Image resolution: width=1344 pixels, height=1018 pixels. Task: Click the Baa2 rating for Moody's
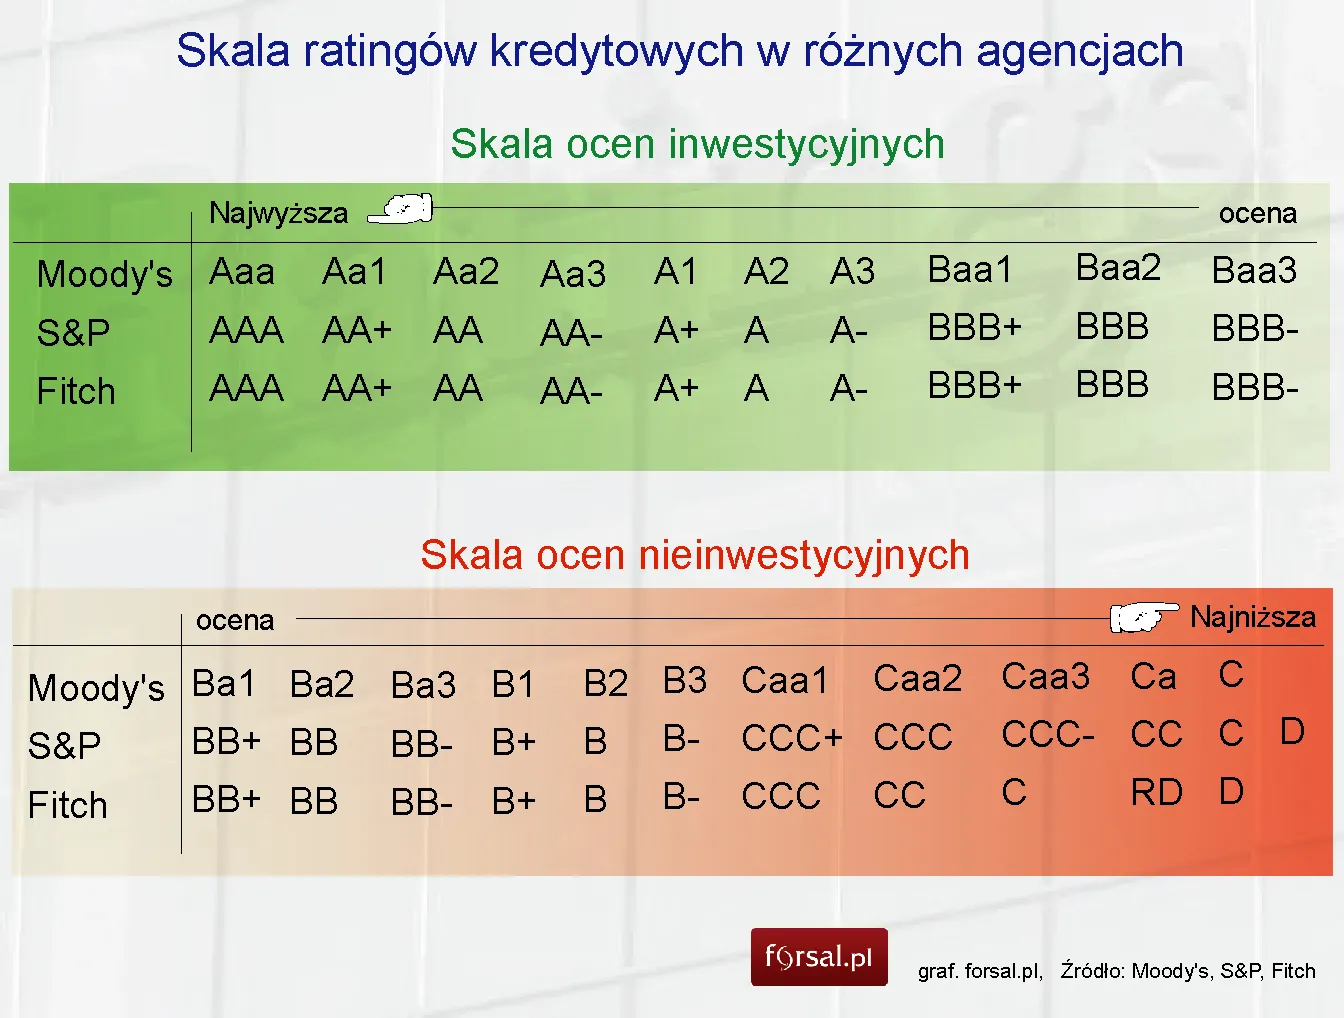coord(1118,268)
